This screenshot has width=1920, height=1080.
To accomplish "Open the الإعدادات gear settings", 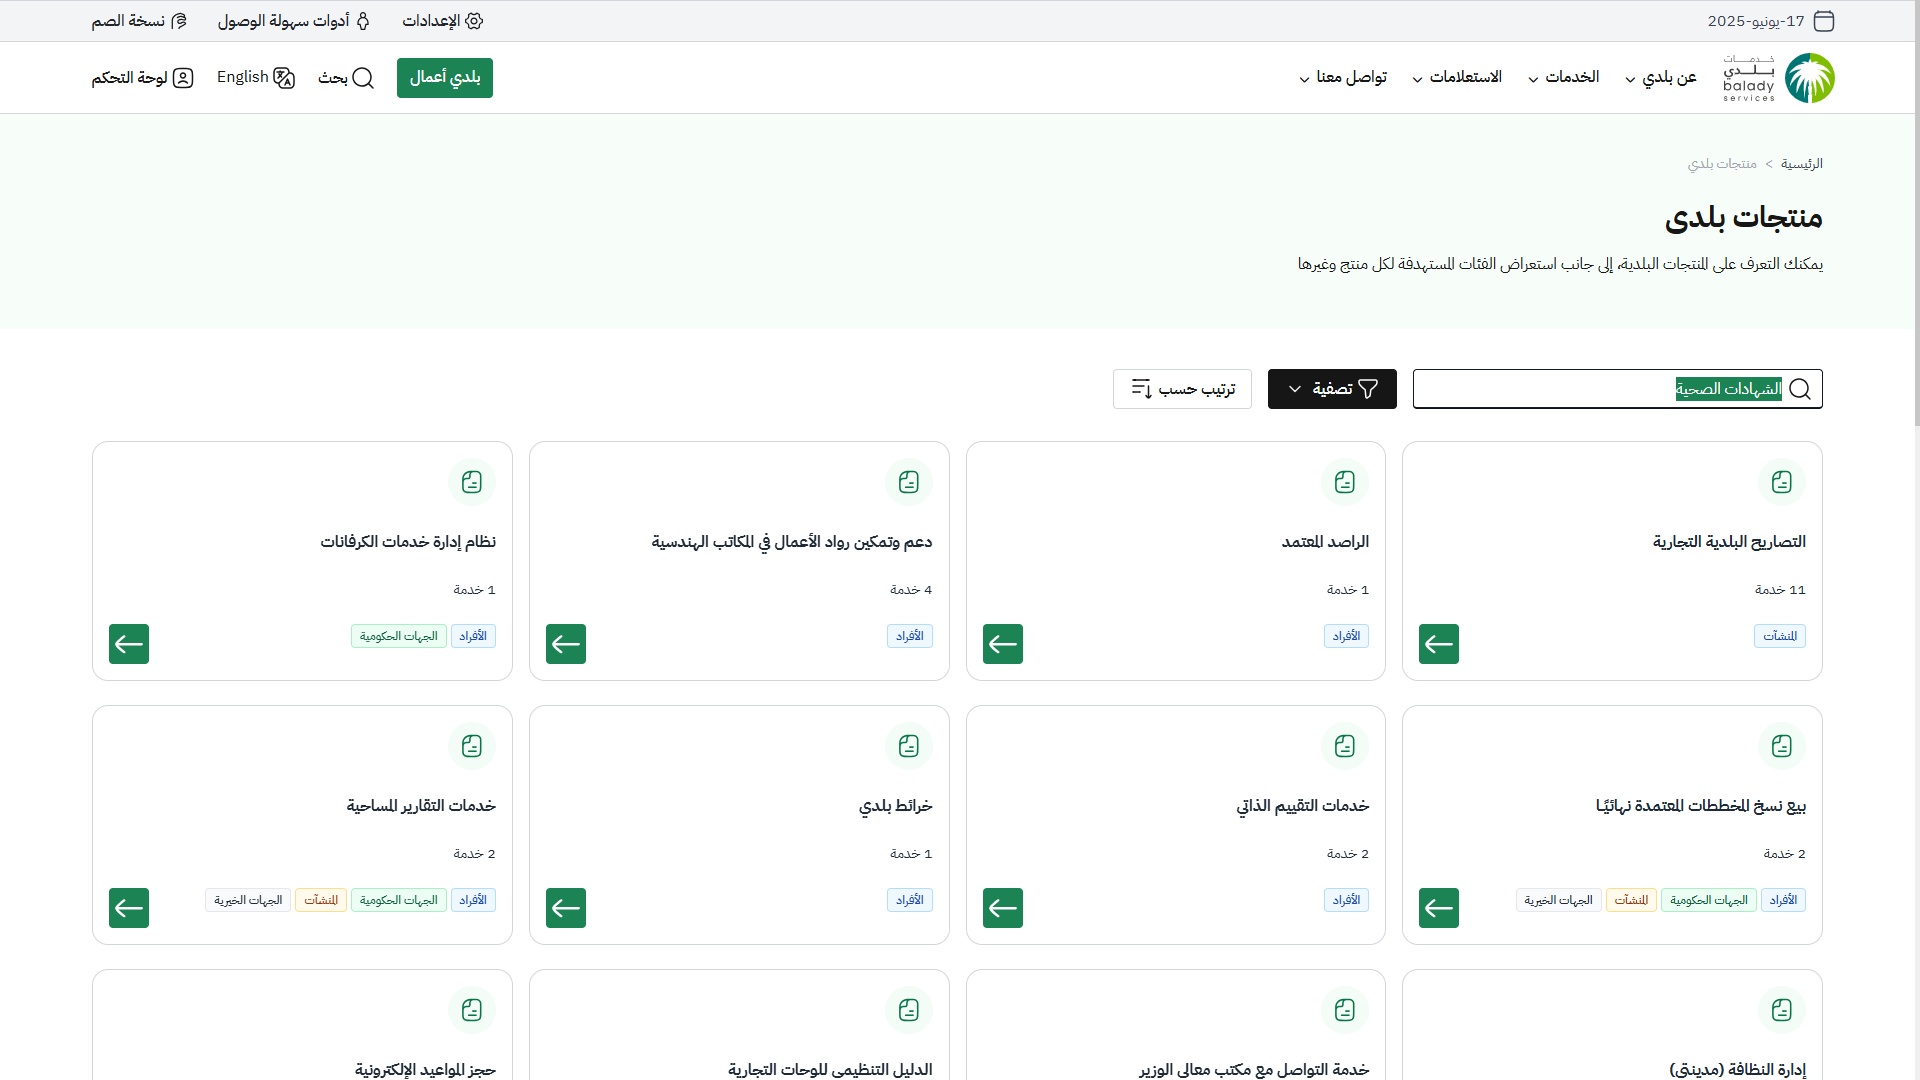I will click(443, 21).
